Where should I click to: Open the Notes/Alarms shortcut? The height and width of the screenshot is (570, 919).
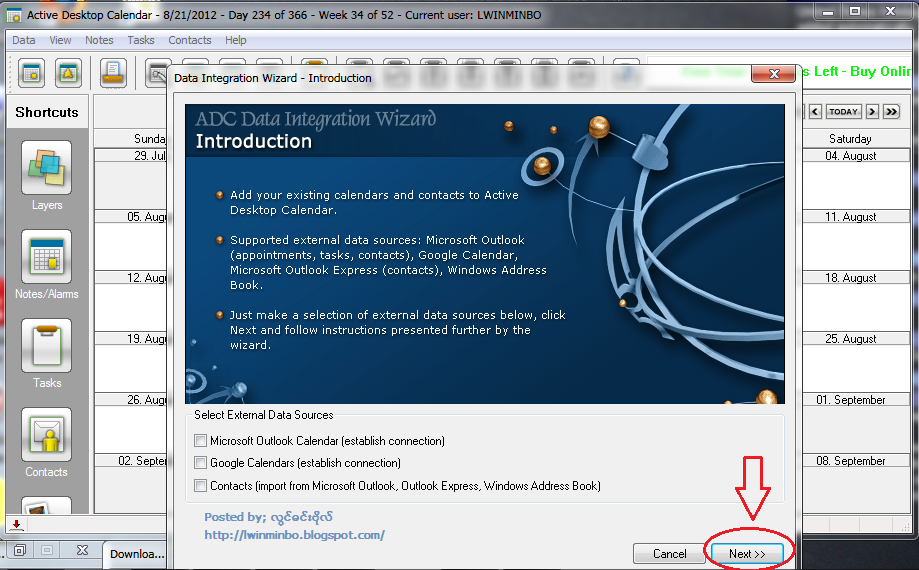point(46,257)
